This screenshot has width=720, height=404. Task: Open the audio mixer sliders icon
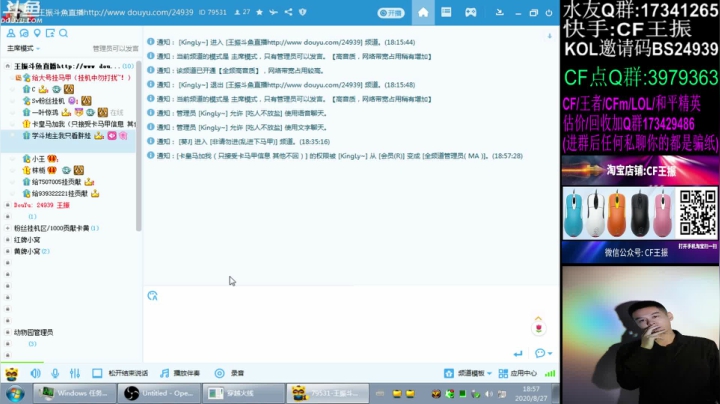tap(75, 373)
